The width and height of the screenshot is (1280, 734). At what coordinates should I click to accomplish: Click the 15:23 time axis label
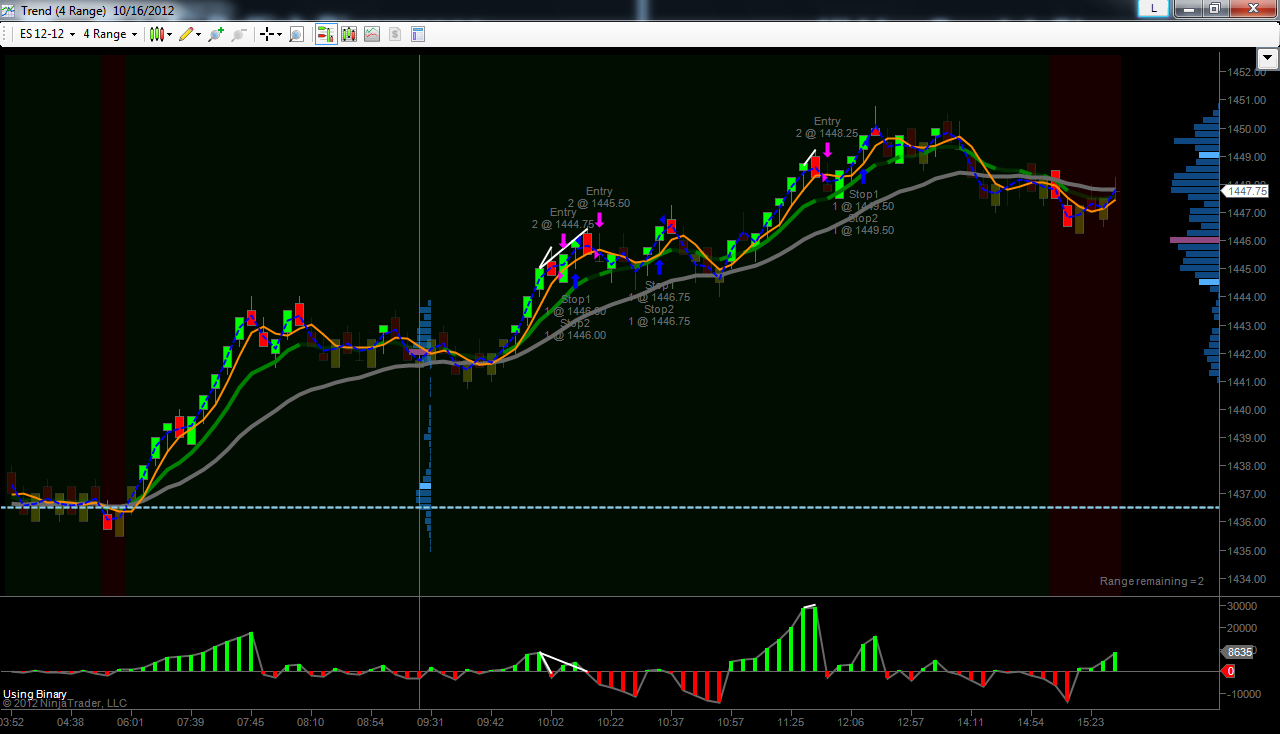(x=1091, y=722)
